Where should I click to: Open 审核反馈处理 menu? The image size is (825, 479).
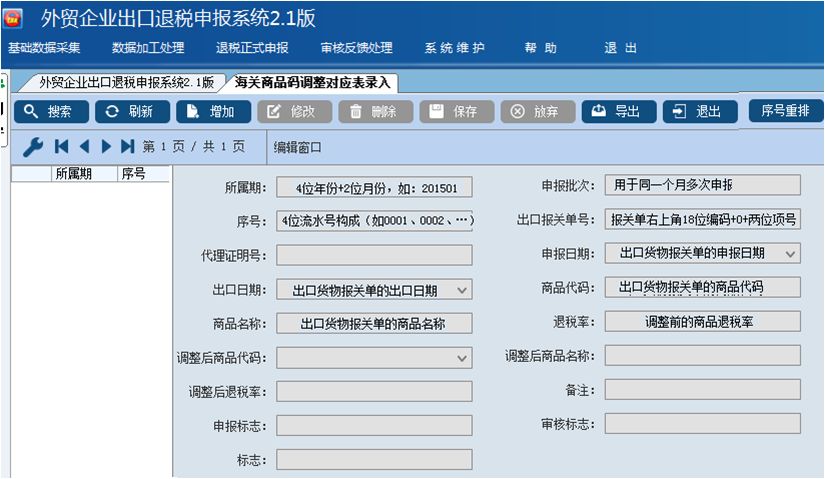(357, 48)
